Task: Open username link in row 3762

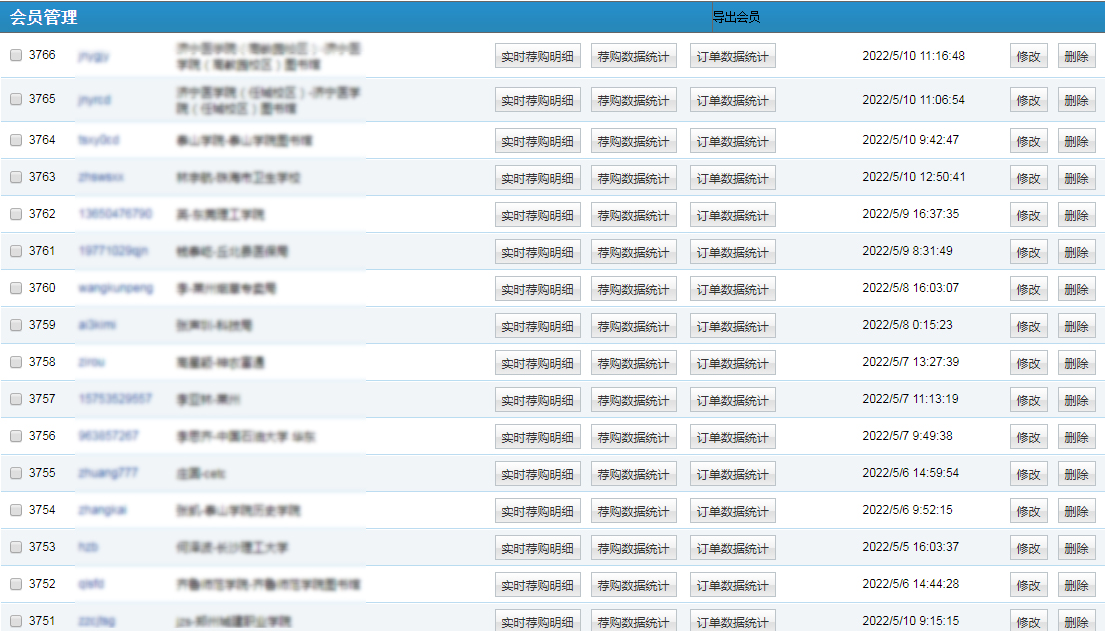Action: [x=115, y=214]
